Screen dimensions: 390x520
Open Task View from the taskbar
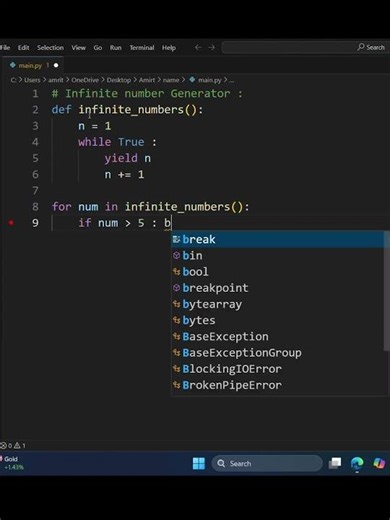tap(335, 463)
